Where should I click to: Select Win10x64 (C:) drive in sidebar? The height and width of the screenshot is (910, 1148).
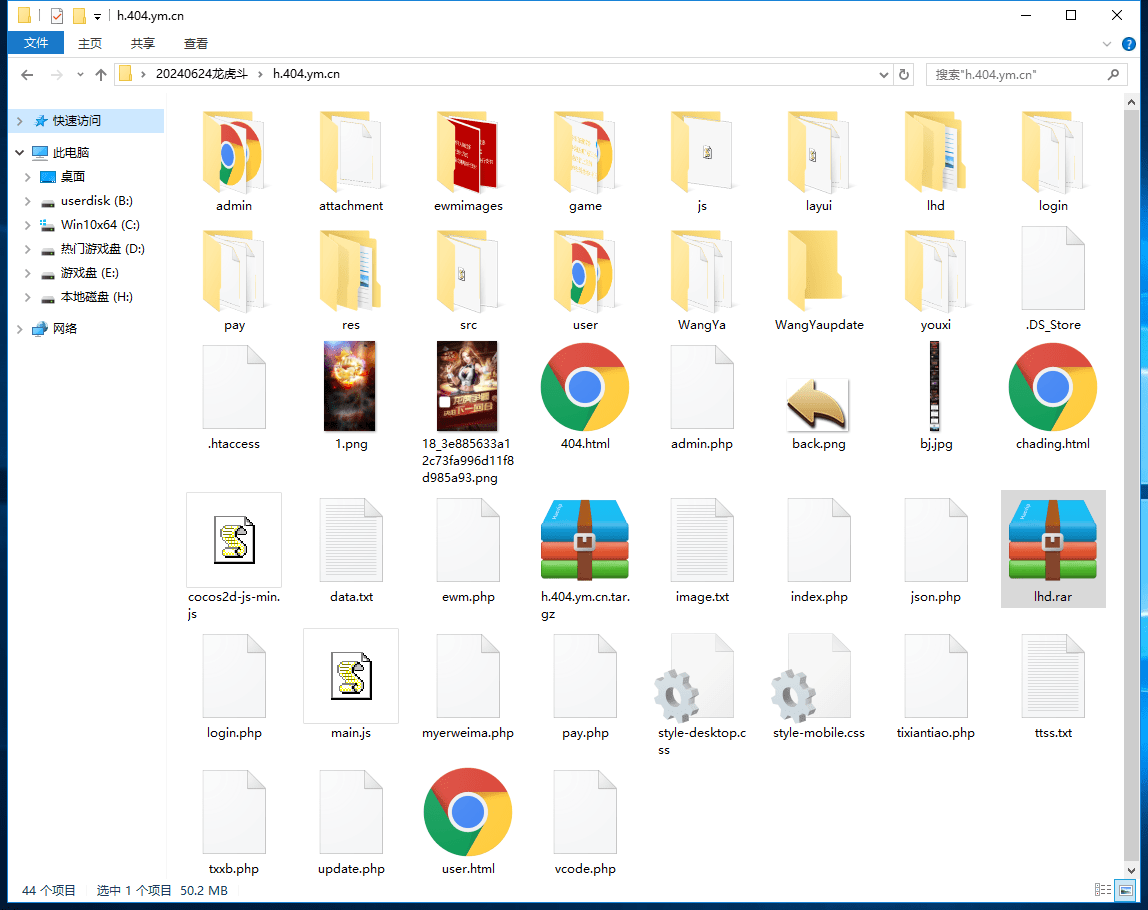click(x=100, y=225)
